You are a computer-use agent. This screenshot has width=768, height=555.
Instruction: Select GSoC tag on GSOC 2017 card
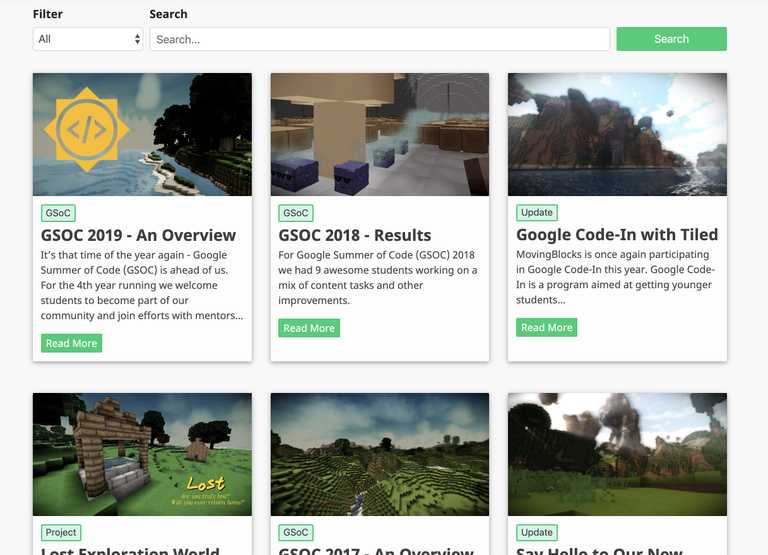click(296, 532)
